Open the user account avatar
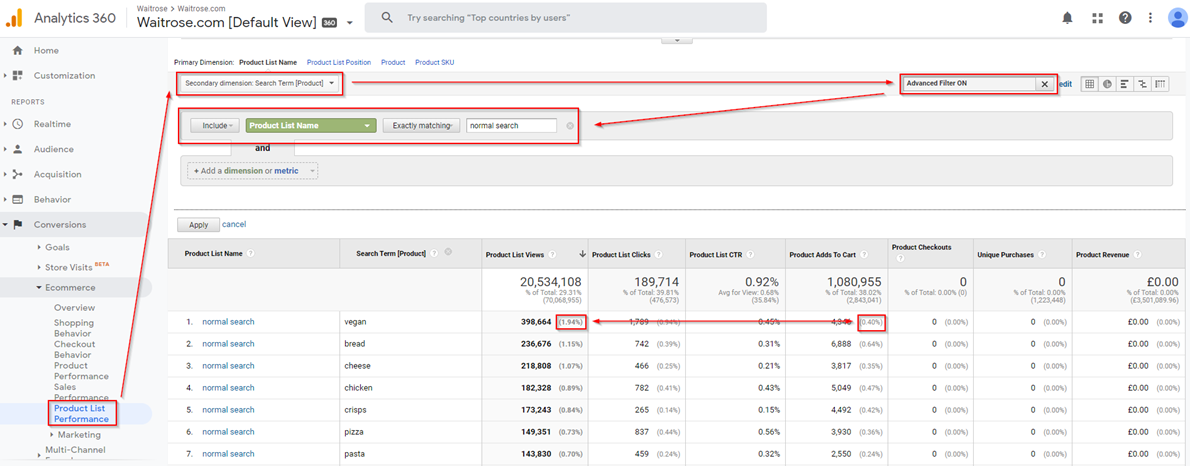The image size is (1190, 466). 1177,18
